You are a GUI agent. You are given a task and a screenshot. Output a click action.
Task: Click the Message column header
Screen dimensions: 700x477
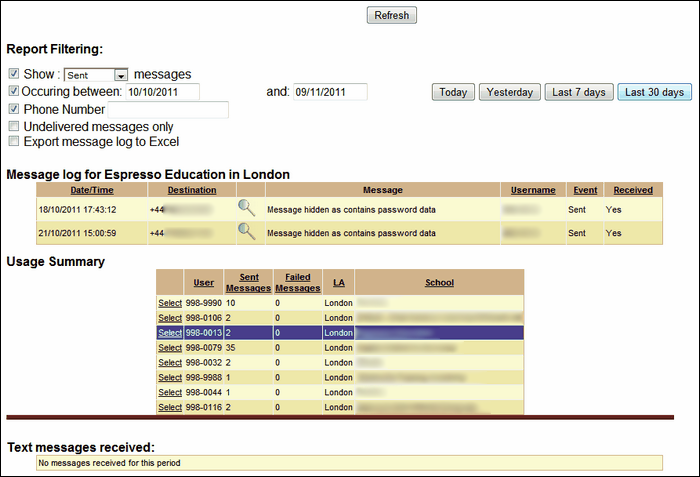tap(383, 190)
